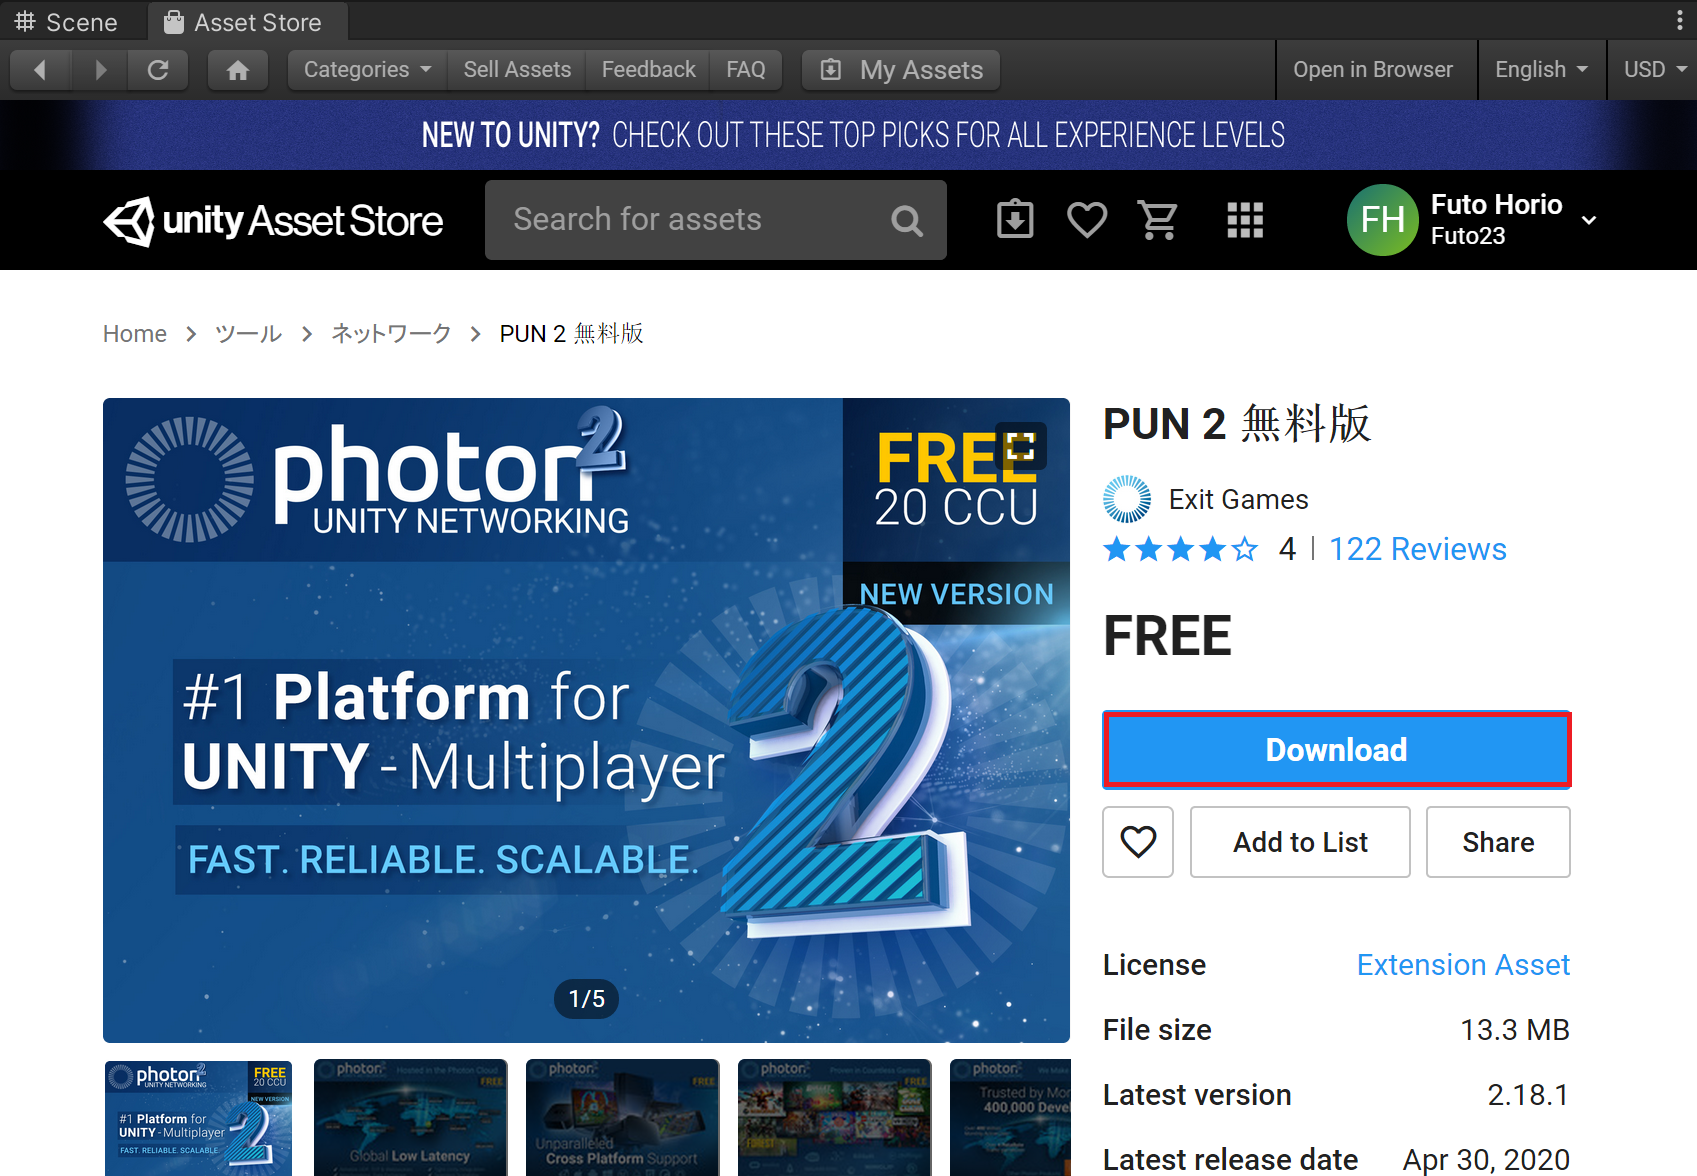Open the apps grid menu icon
The height and width of the screenshot is (1176, 1697).
pos(1245,220)
